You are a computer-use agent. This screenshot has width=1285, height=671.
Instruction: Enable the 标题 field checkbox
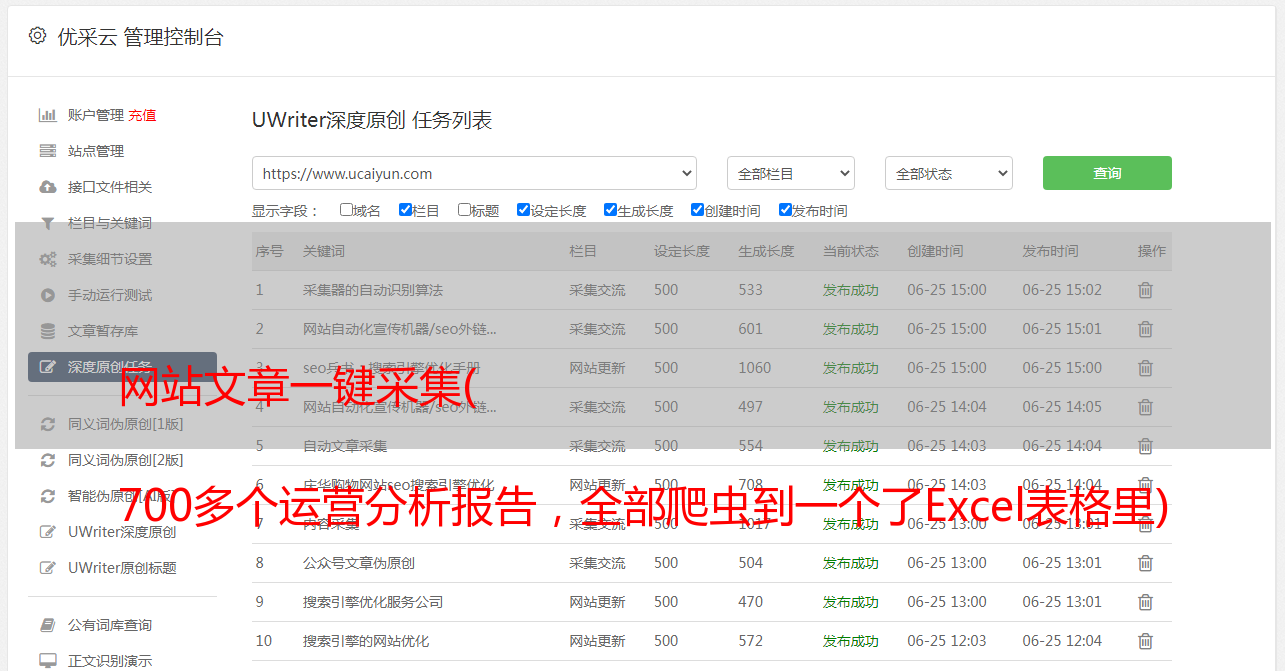pos(464,210)
